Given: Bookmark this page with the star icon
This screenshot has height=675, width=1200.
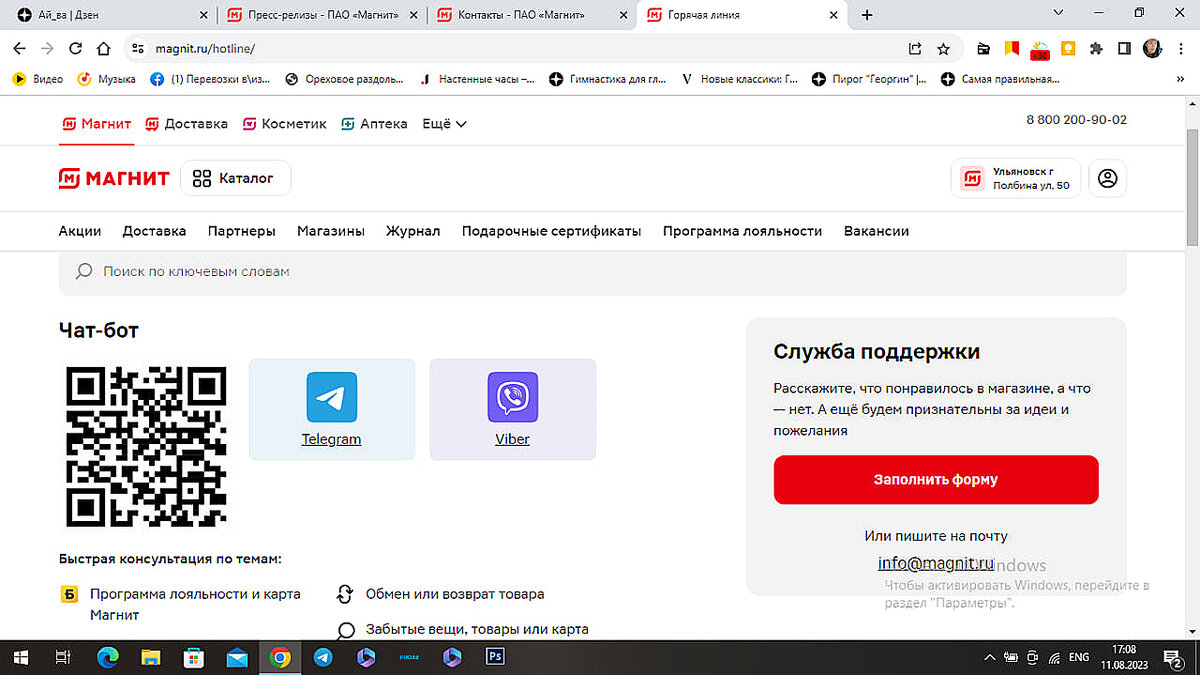Looking at the screenshot, I should 943,48.
